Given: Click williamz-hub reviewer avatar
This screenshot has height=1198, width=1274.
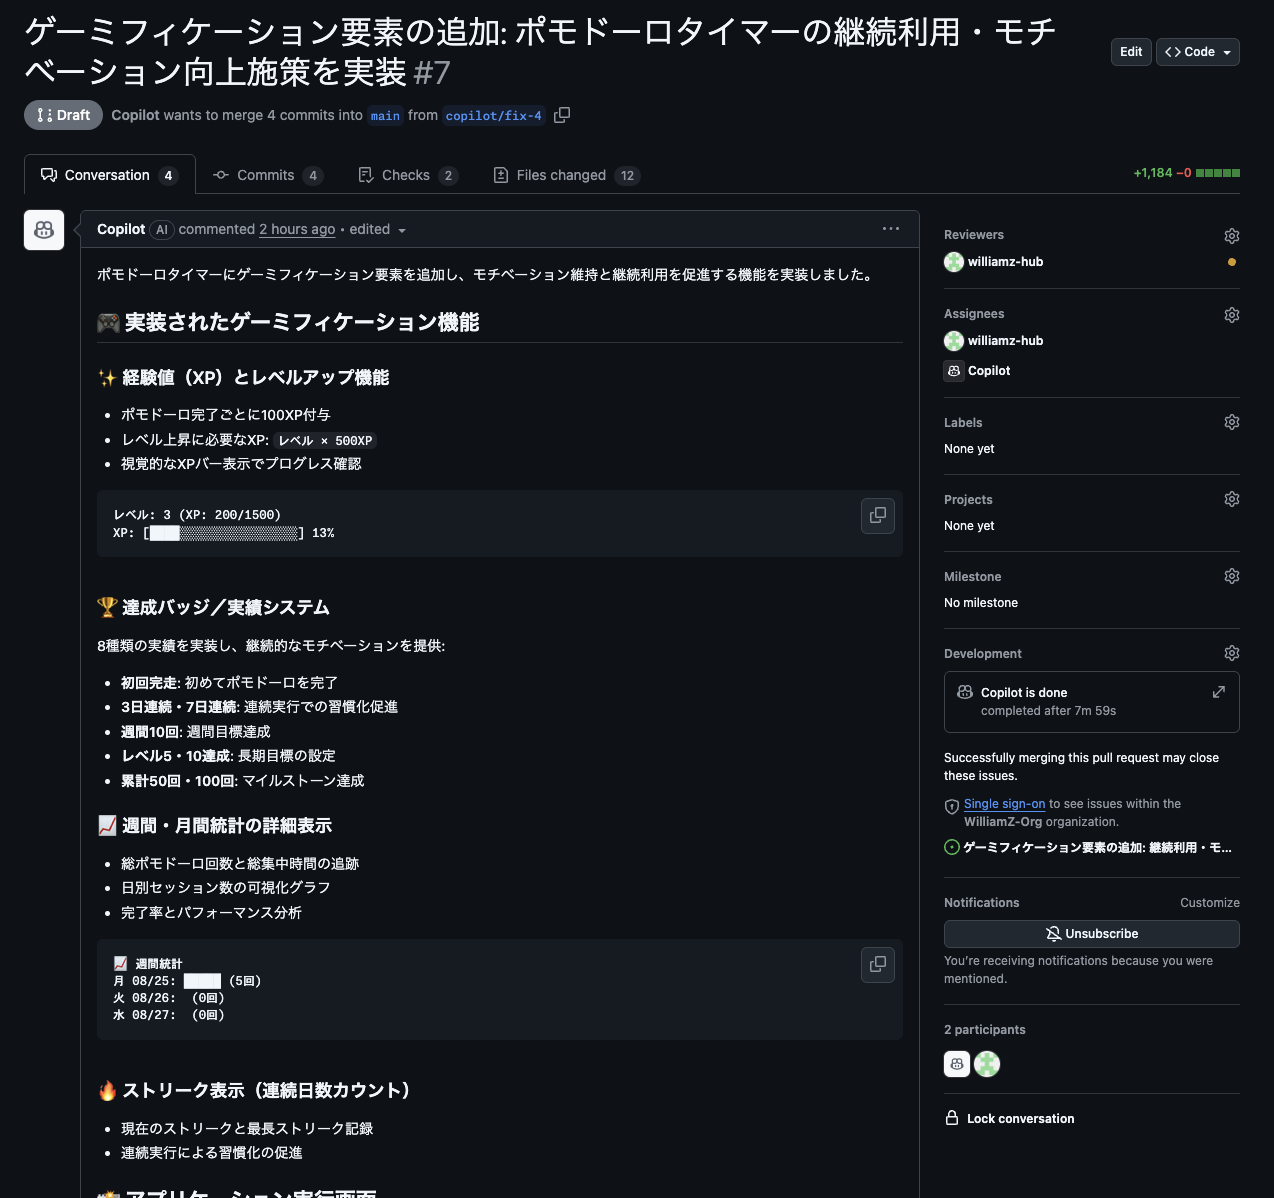Looking at the screenshot, I should point(954,262).
